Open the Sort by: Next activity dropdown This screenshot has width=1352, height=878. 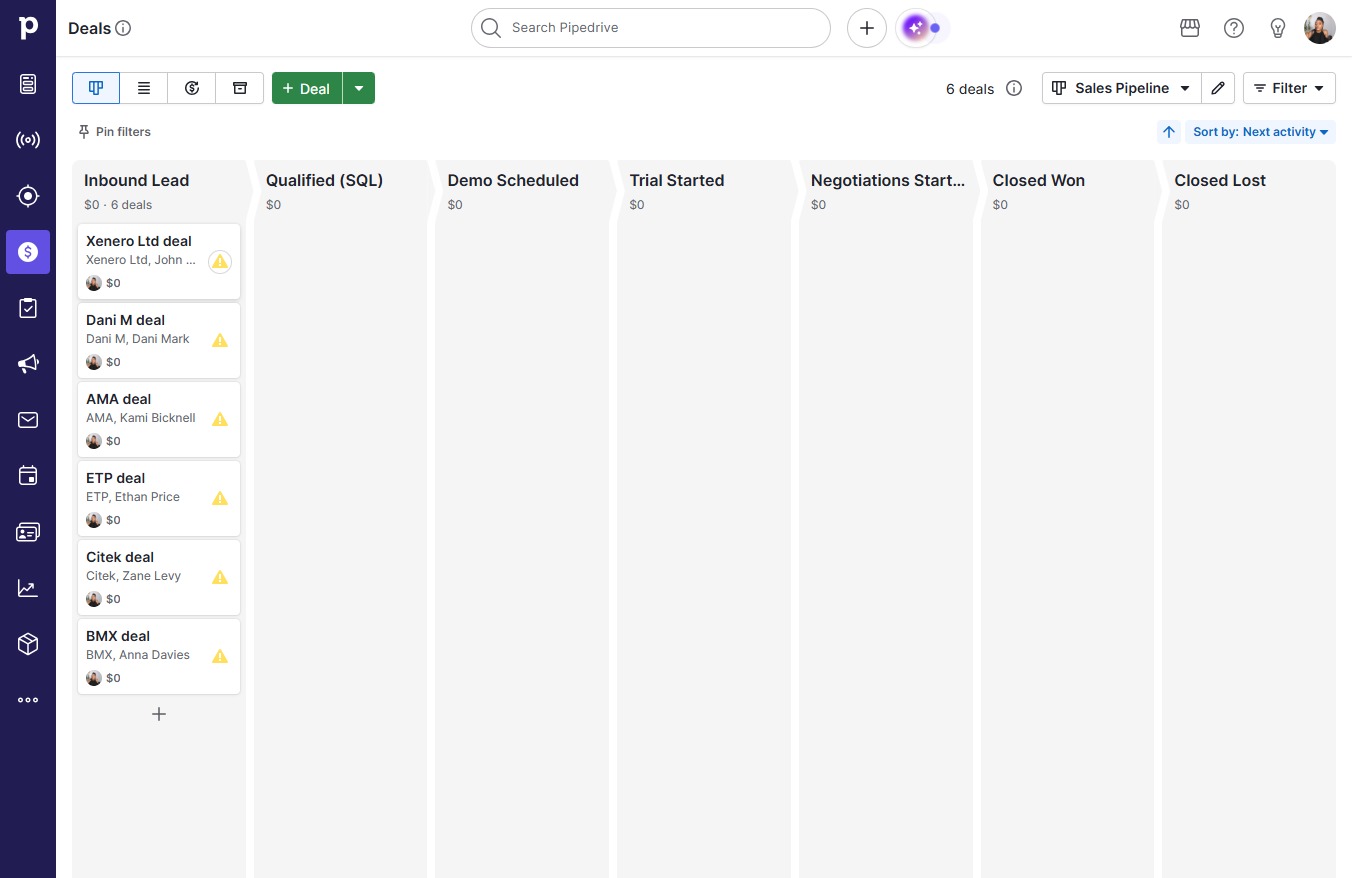[x=1260, y=132]
